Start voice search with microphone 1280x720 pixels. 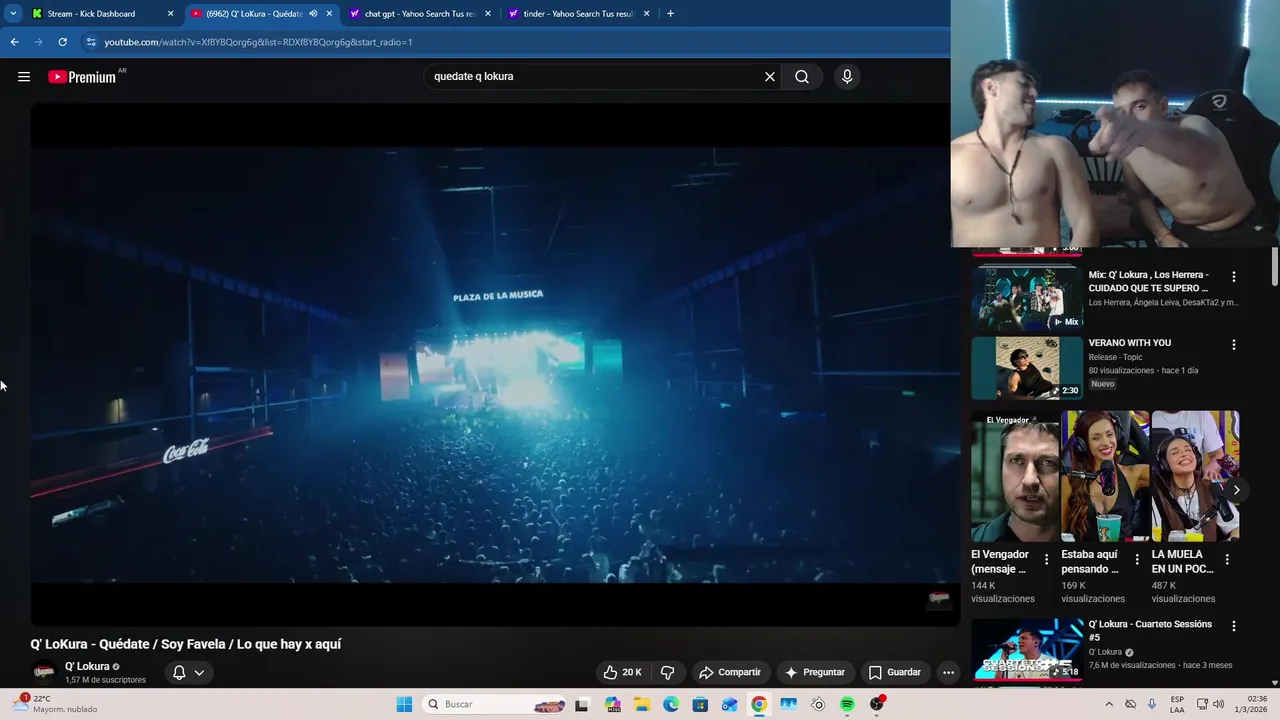(x=847, y=76)
